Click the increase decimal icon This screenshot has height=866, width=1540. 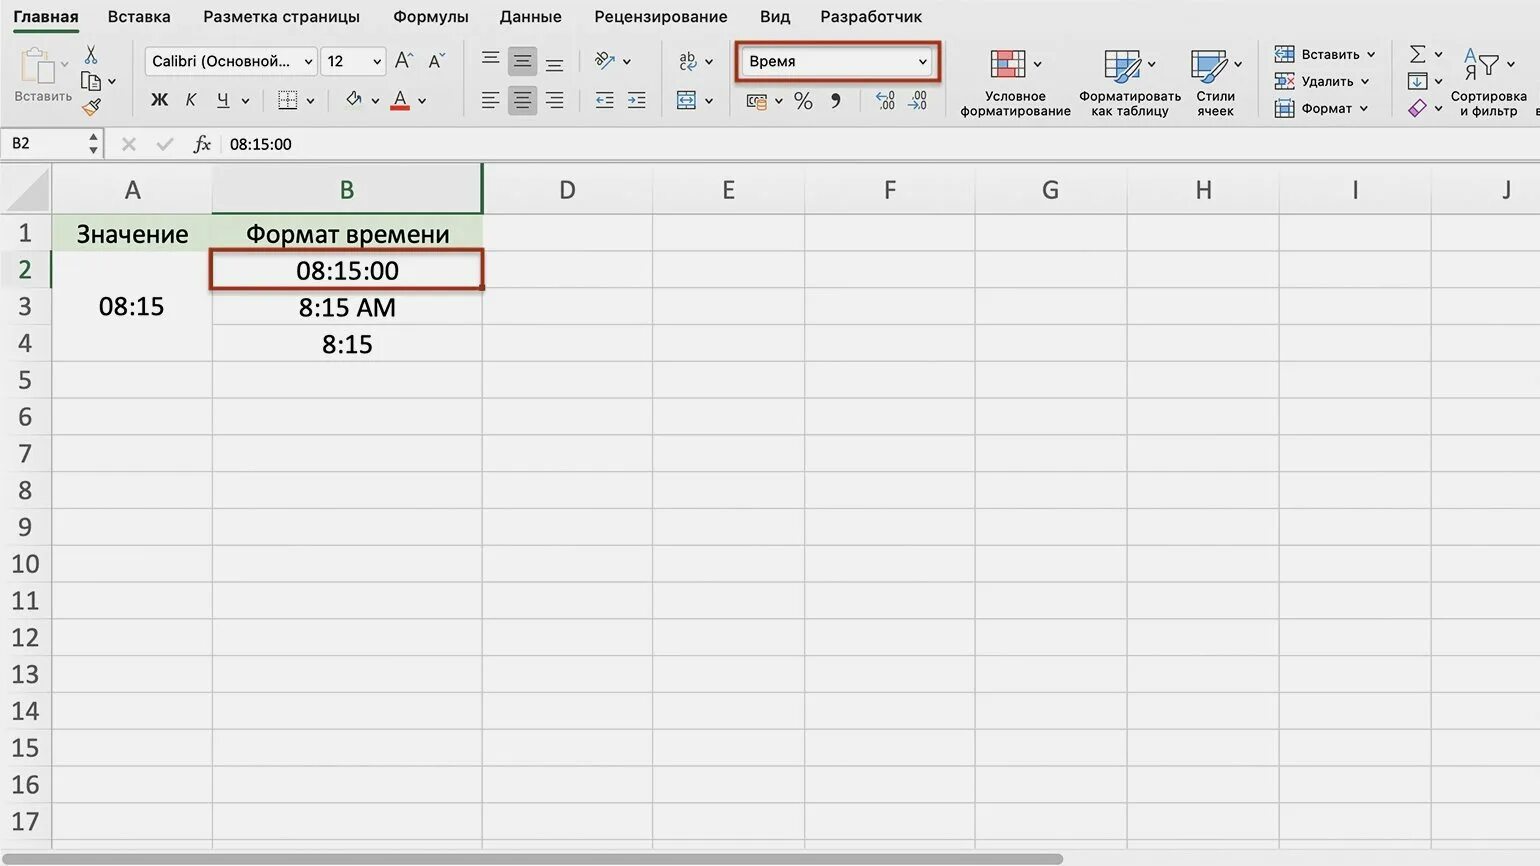click(x=885, y=100)
